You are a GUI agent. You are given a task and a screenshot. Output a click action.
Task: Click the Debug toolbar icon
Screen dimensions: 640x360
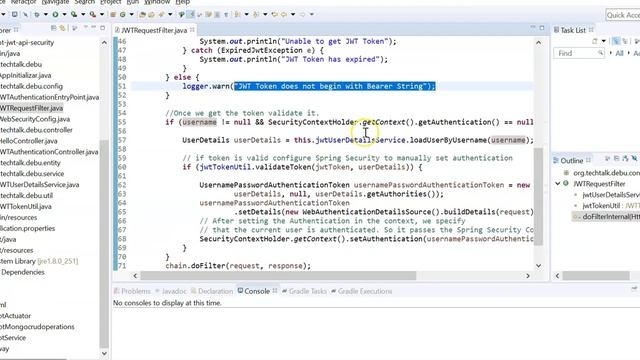click(x=37, y=14)
